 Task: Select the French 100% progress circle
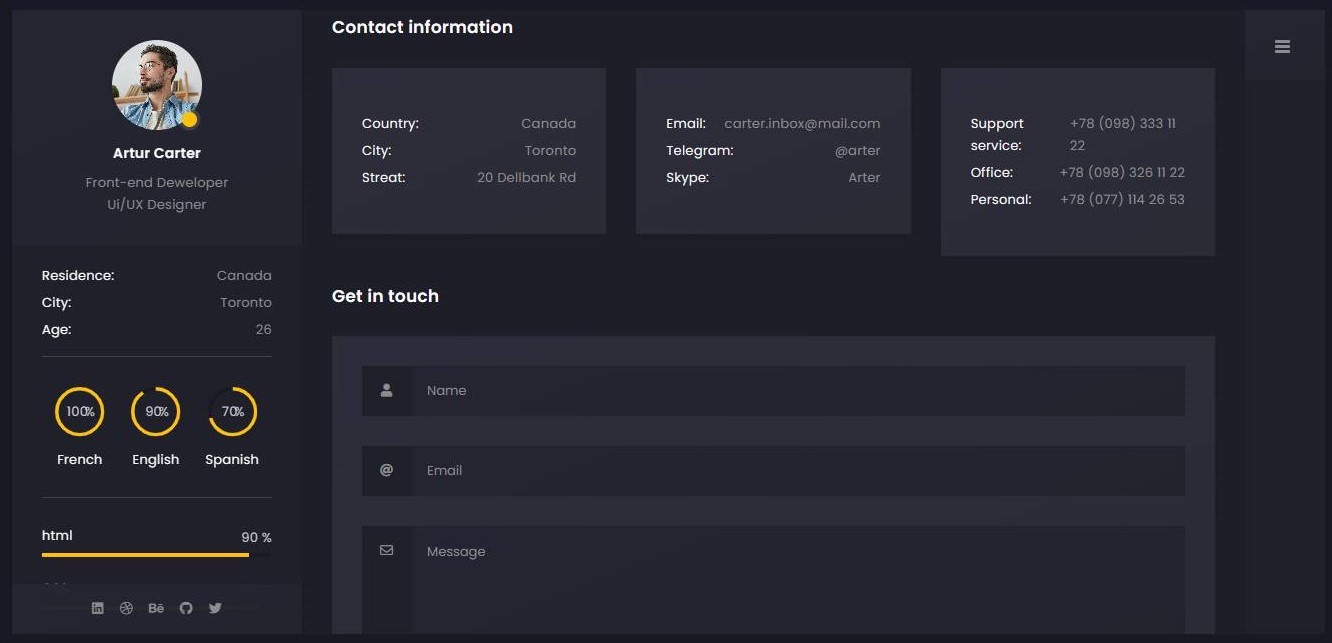coord(80,412)
